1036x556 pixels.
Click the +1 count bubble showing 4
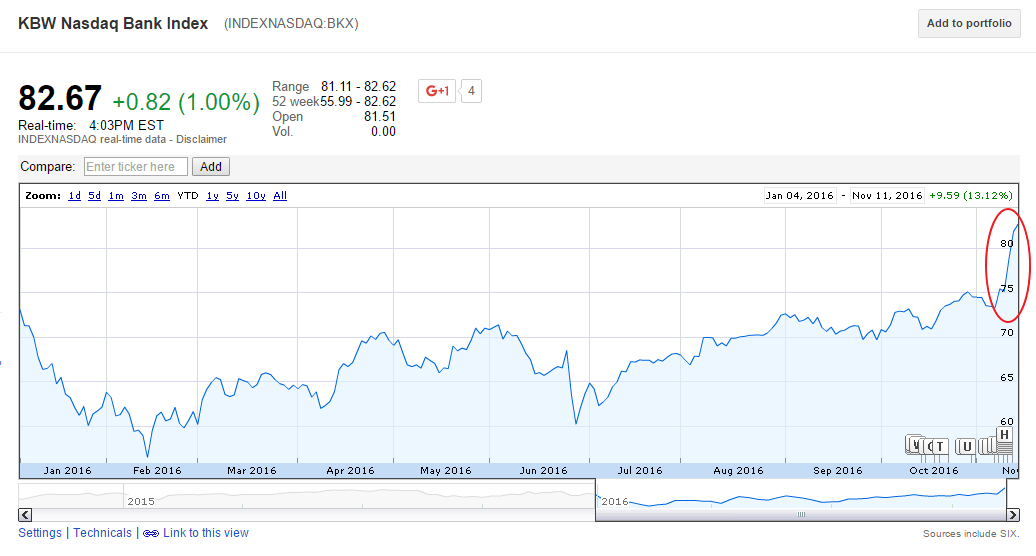(471, 91)
